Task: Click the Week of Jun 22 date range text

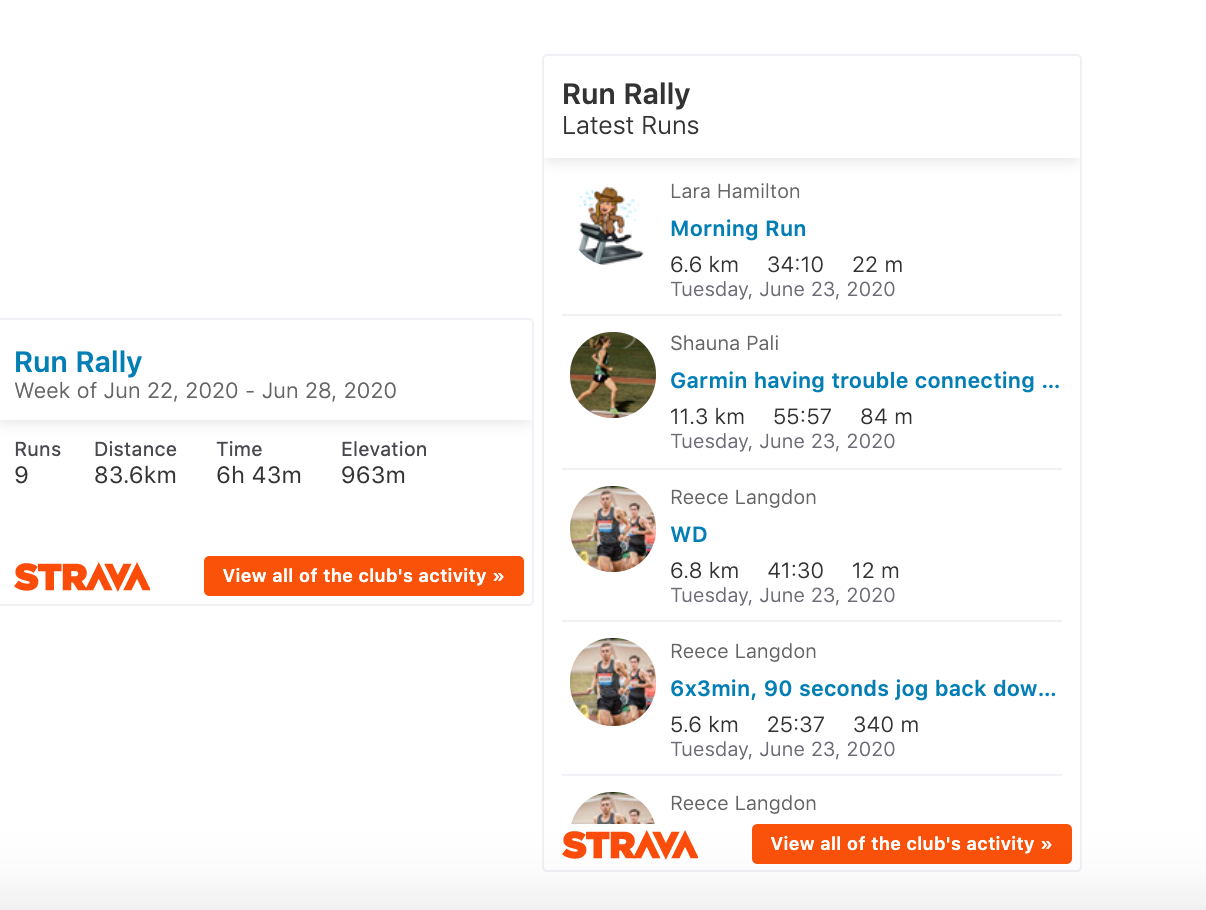Action: click(205, 390)
